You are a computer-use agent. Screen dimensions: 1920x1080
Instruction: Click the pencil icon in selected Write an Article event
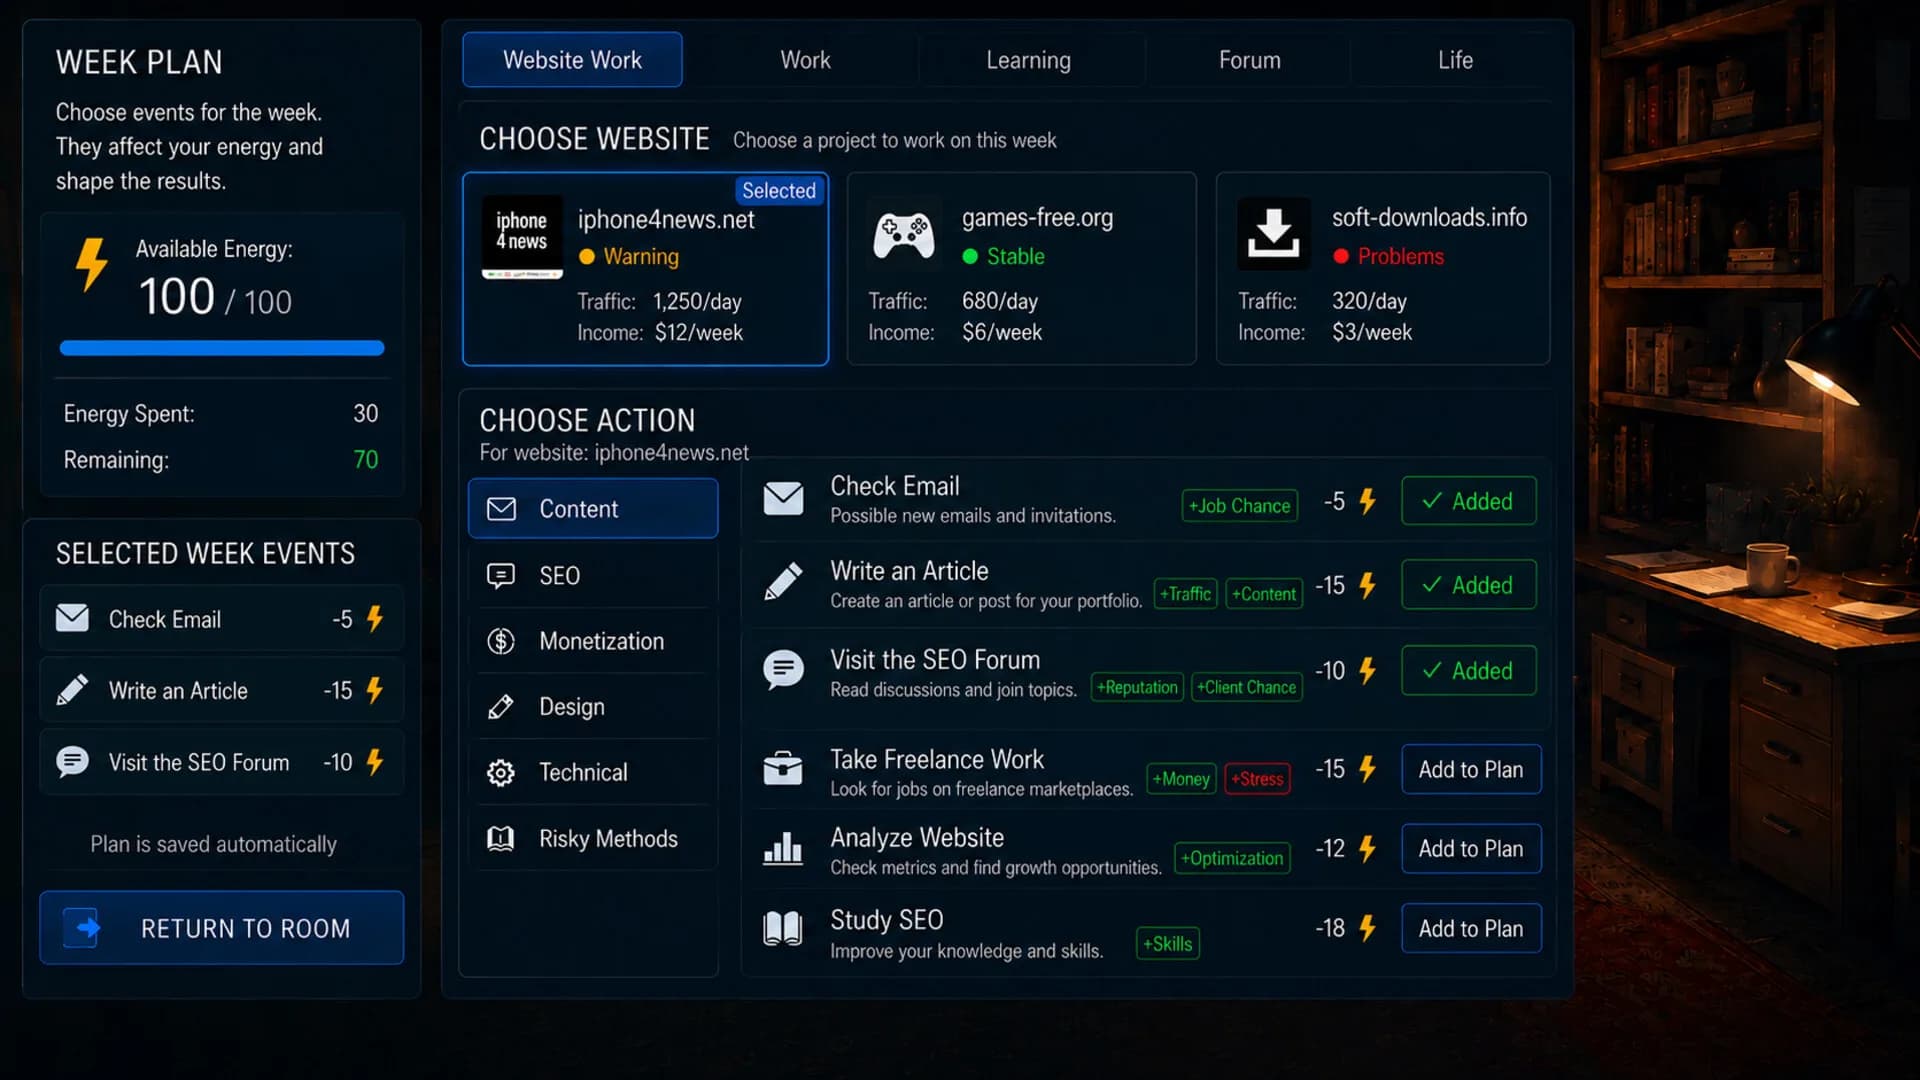pos(72,690)
